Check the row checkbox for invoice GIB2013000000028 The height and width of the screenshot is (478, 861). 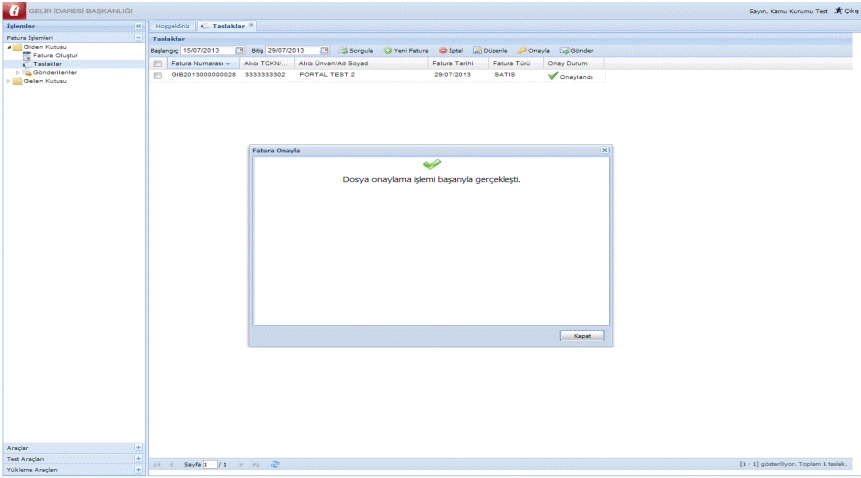coord(158,75)
